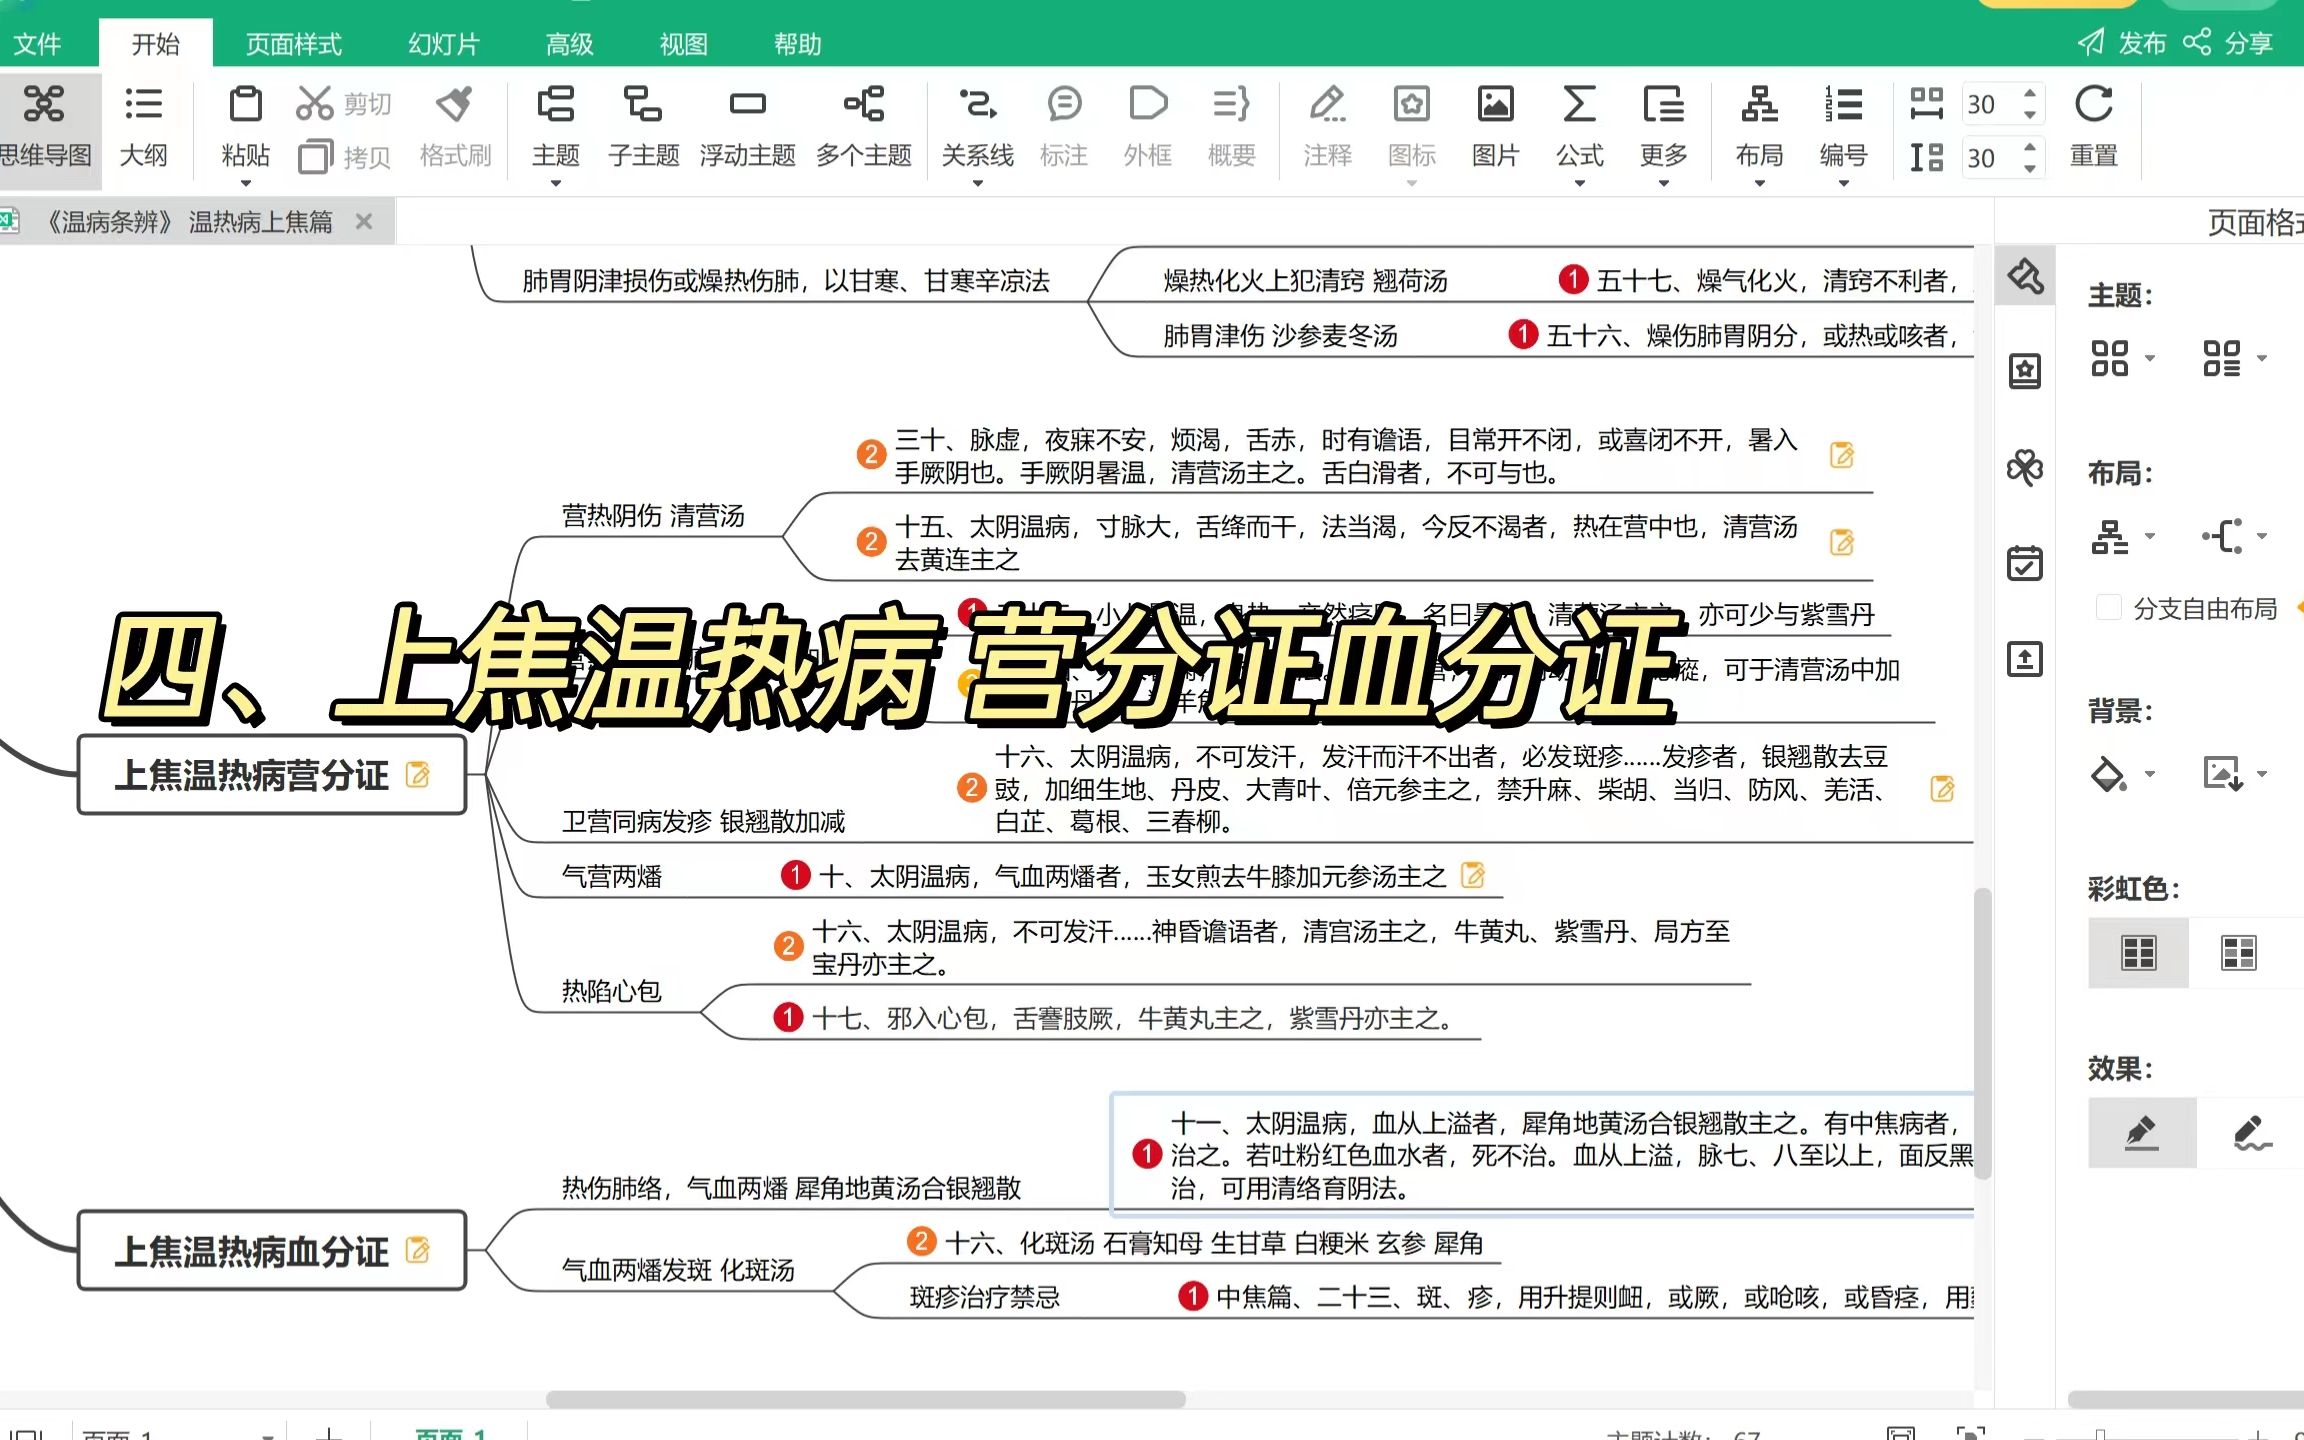Insert an image (图片)
The height and width of the screenshot is (1440, 2304).
click(1495, 127)
